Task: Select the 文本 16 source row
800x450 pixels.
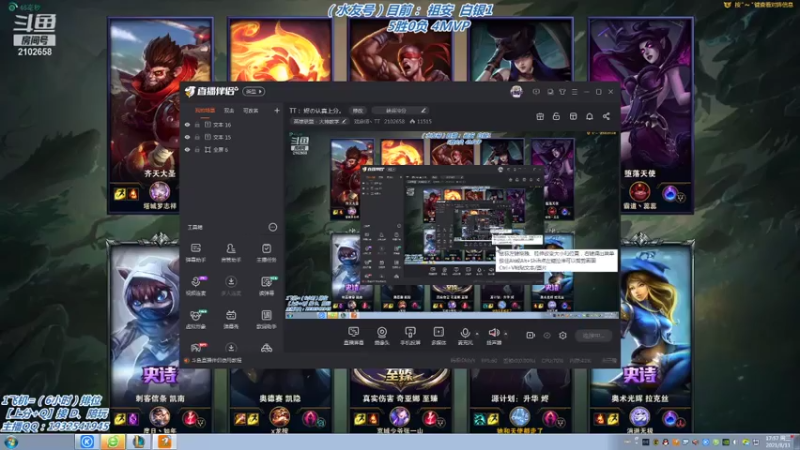Action: 232,124
